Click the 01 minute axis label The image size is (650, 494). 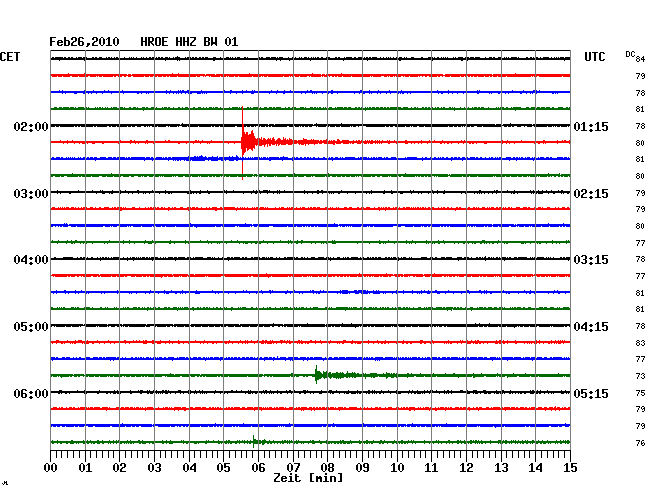[x=85, y=467]
